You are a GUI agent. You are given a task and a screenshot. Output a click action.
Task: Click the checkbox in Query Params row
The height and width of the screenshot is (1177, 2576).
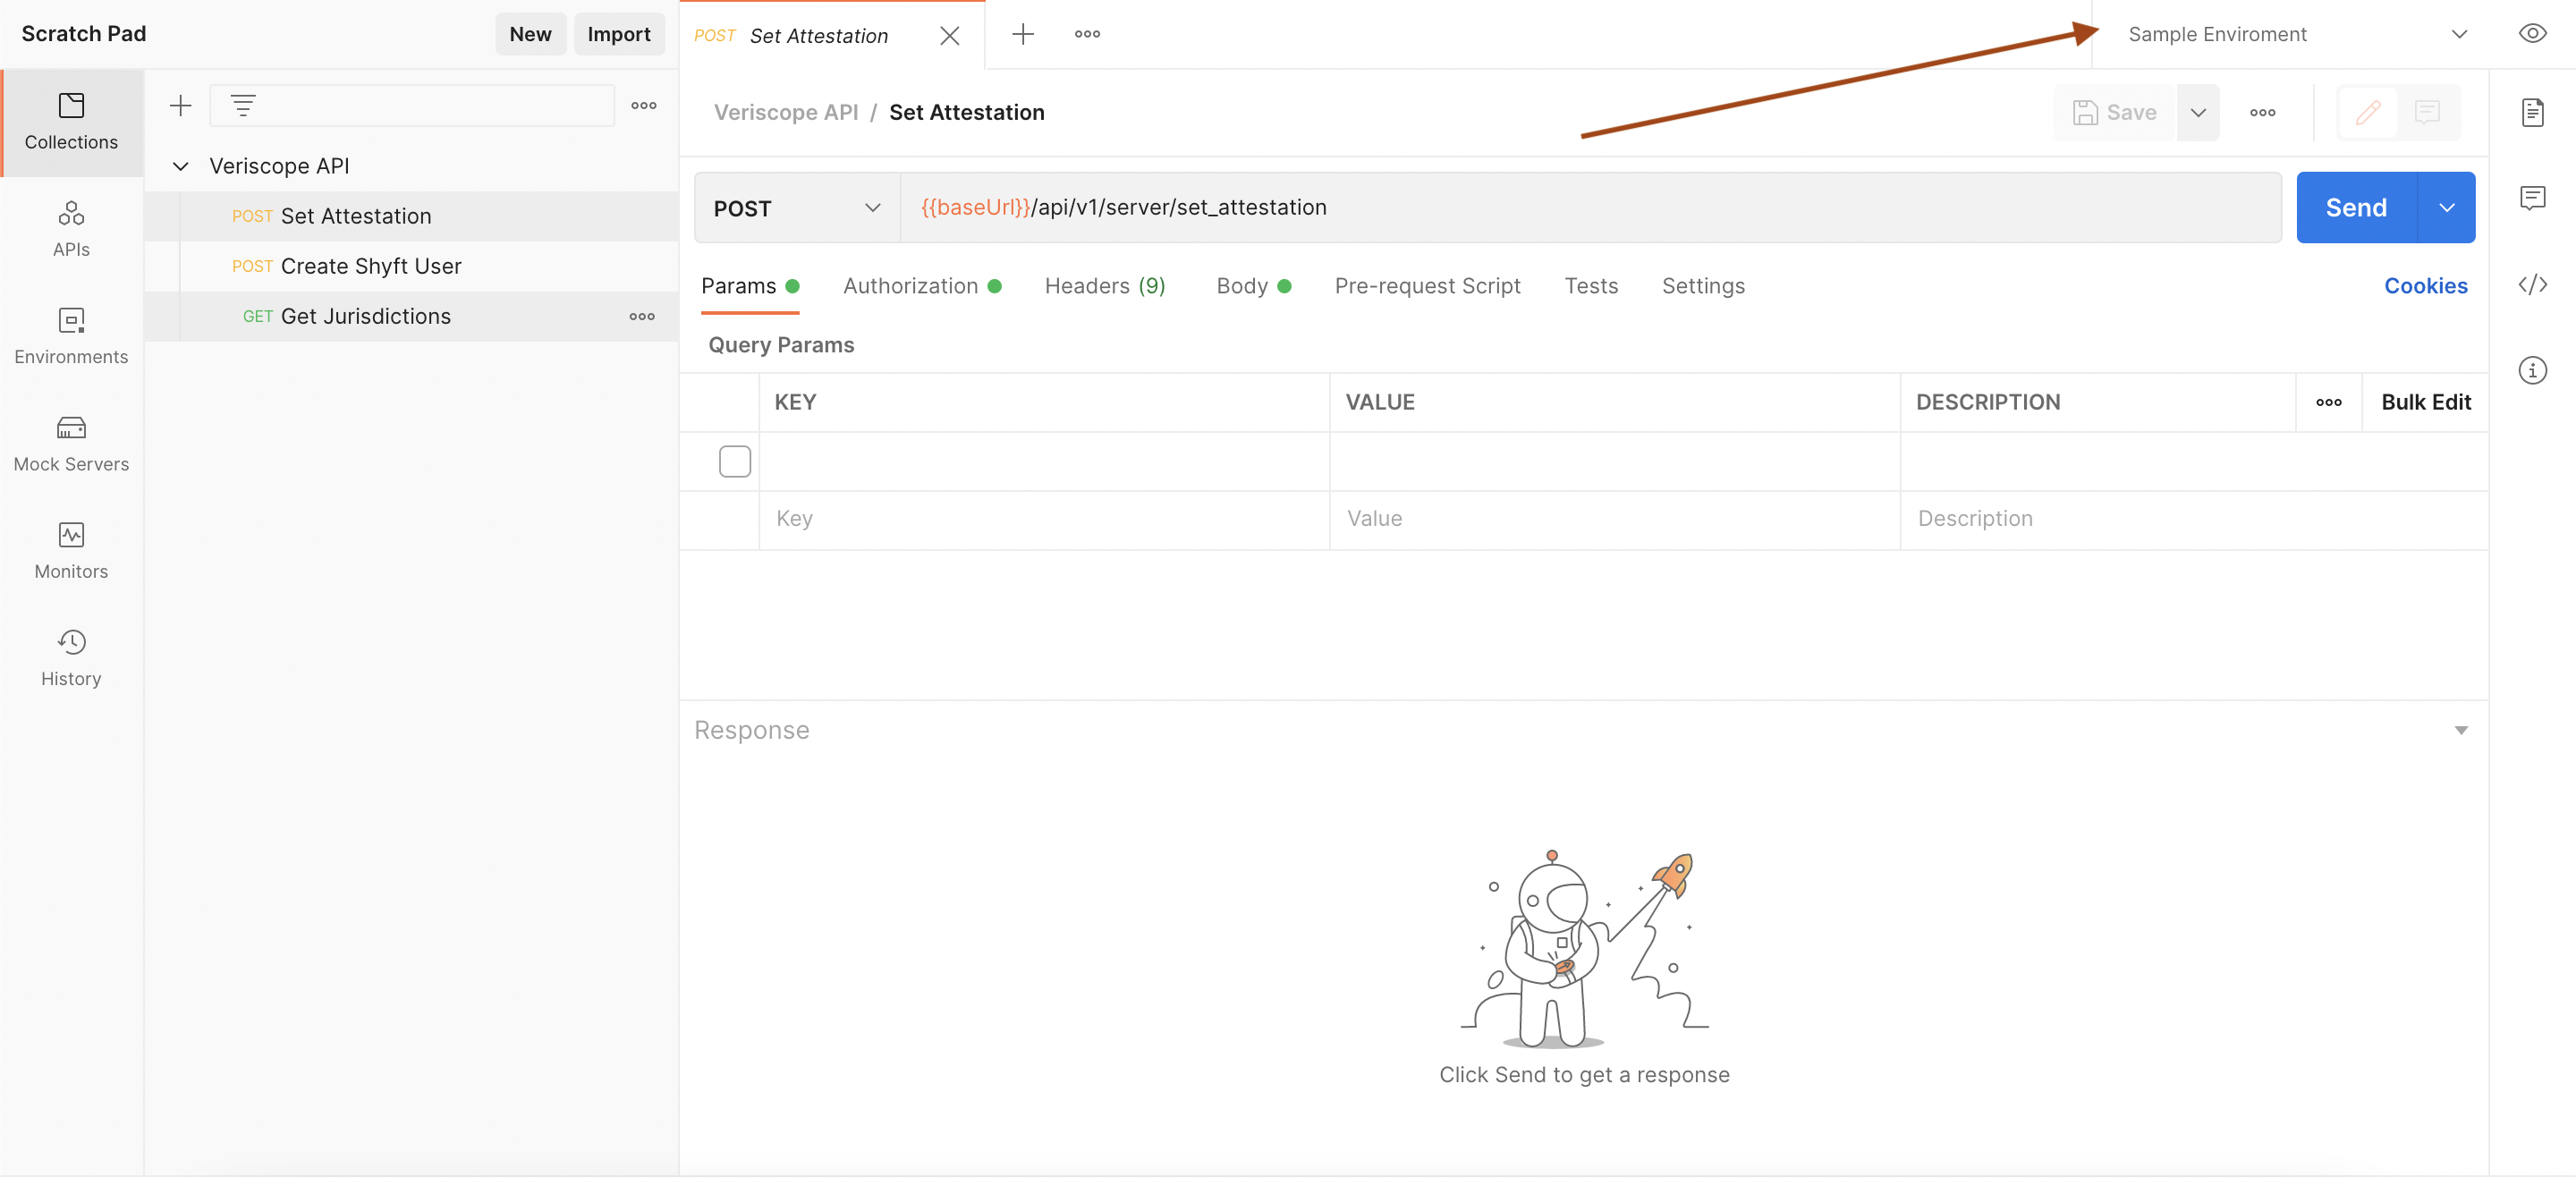(736, 461)
